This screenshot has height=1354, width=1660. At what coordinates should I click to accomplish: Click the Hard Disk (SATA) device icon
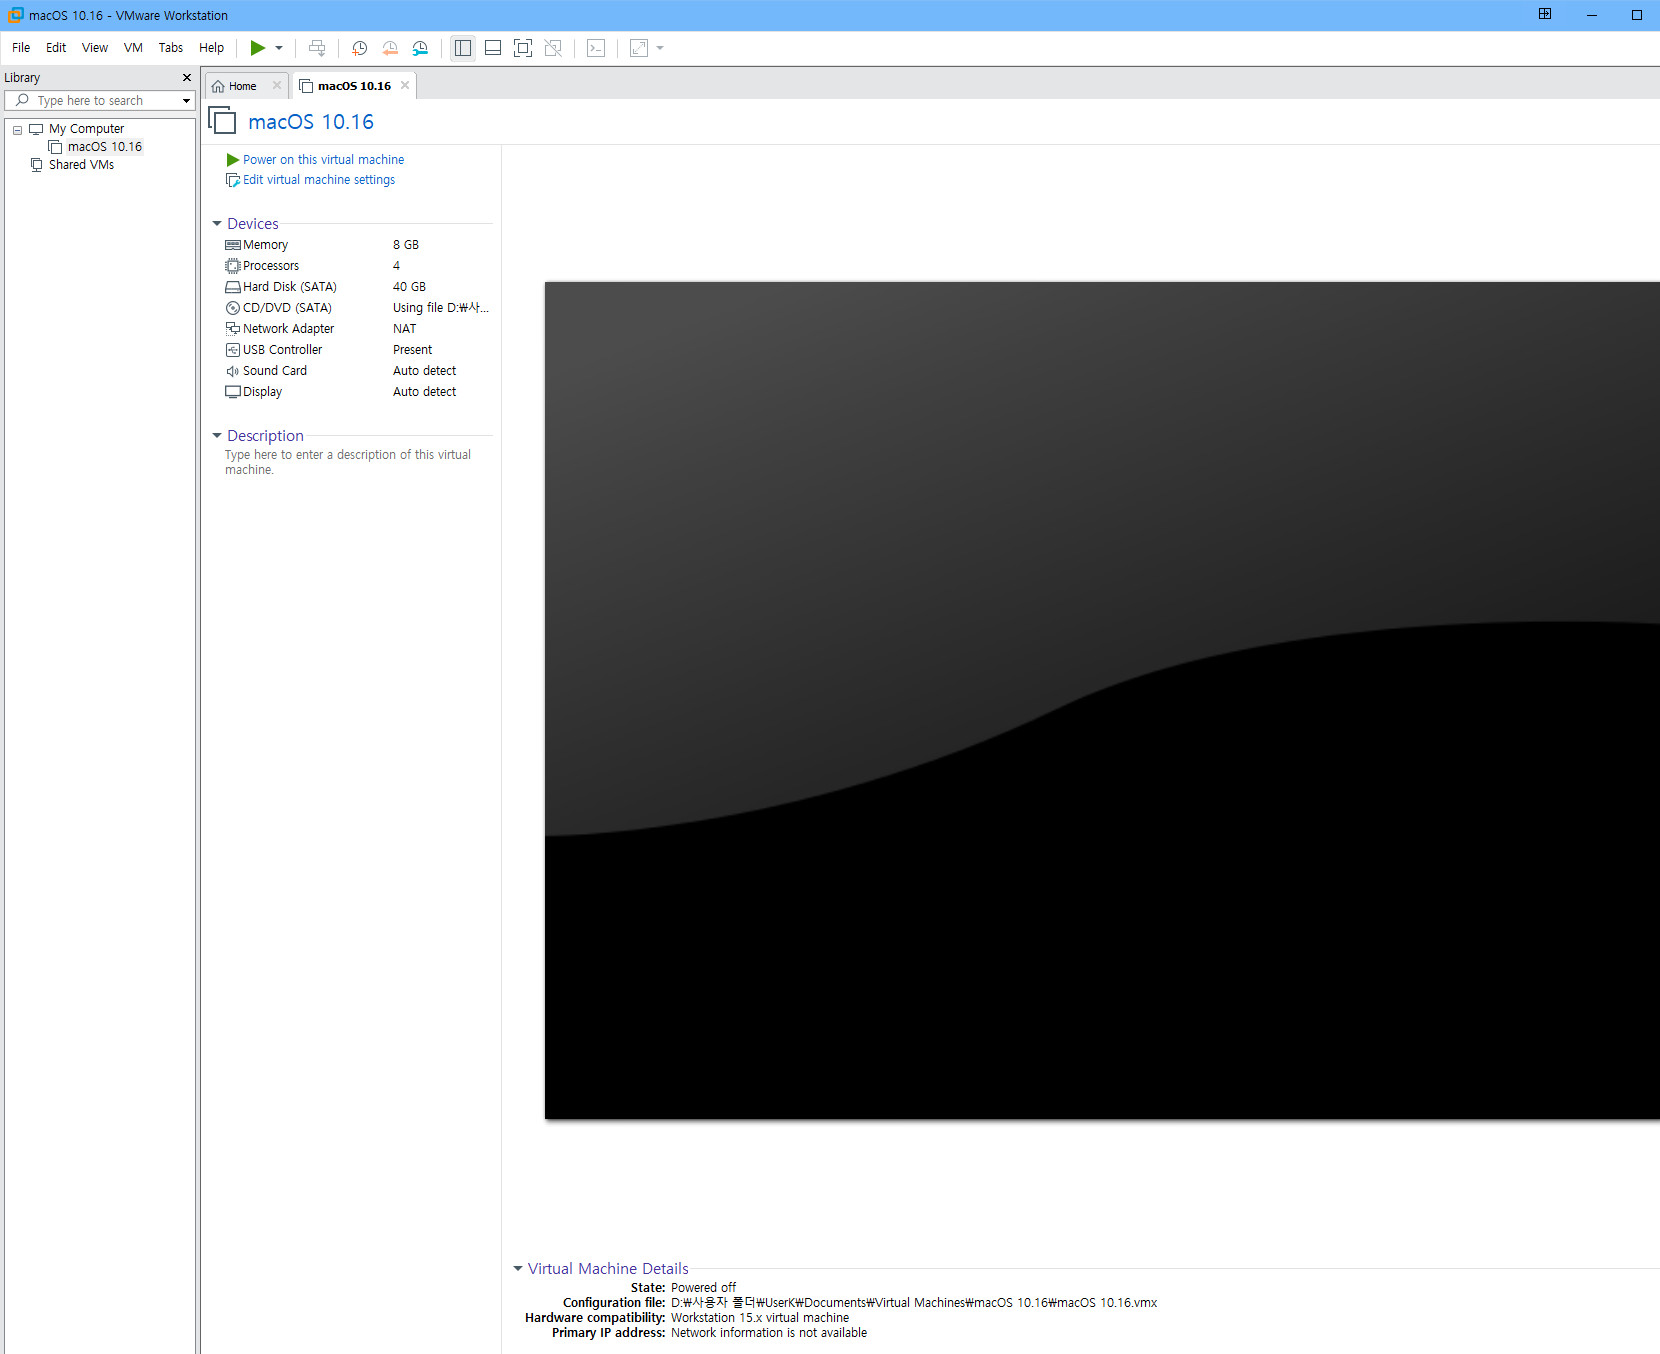[233, 287]
